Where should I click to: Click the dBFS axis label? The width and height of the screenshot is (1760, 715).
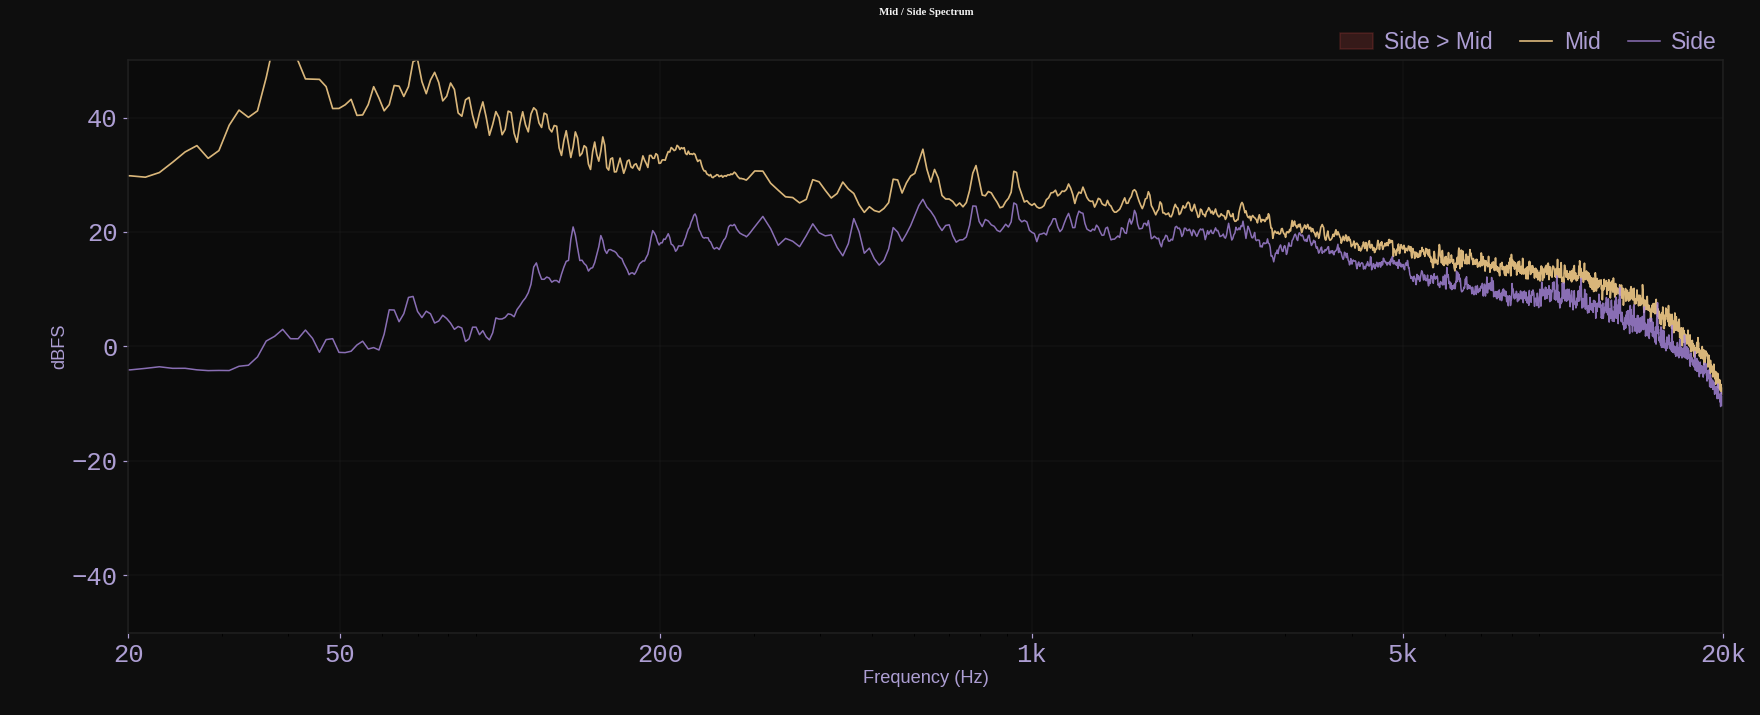click(58, 347)
